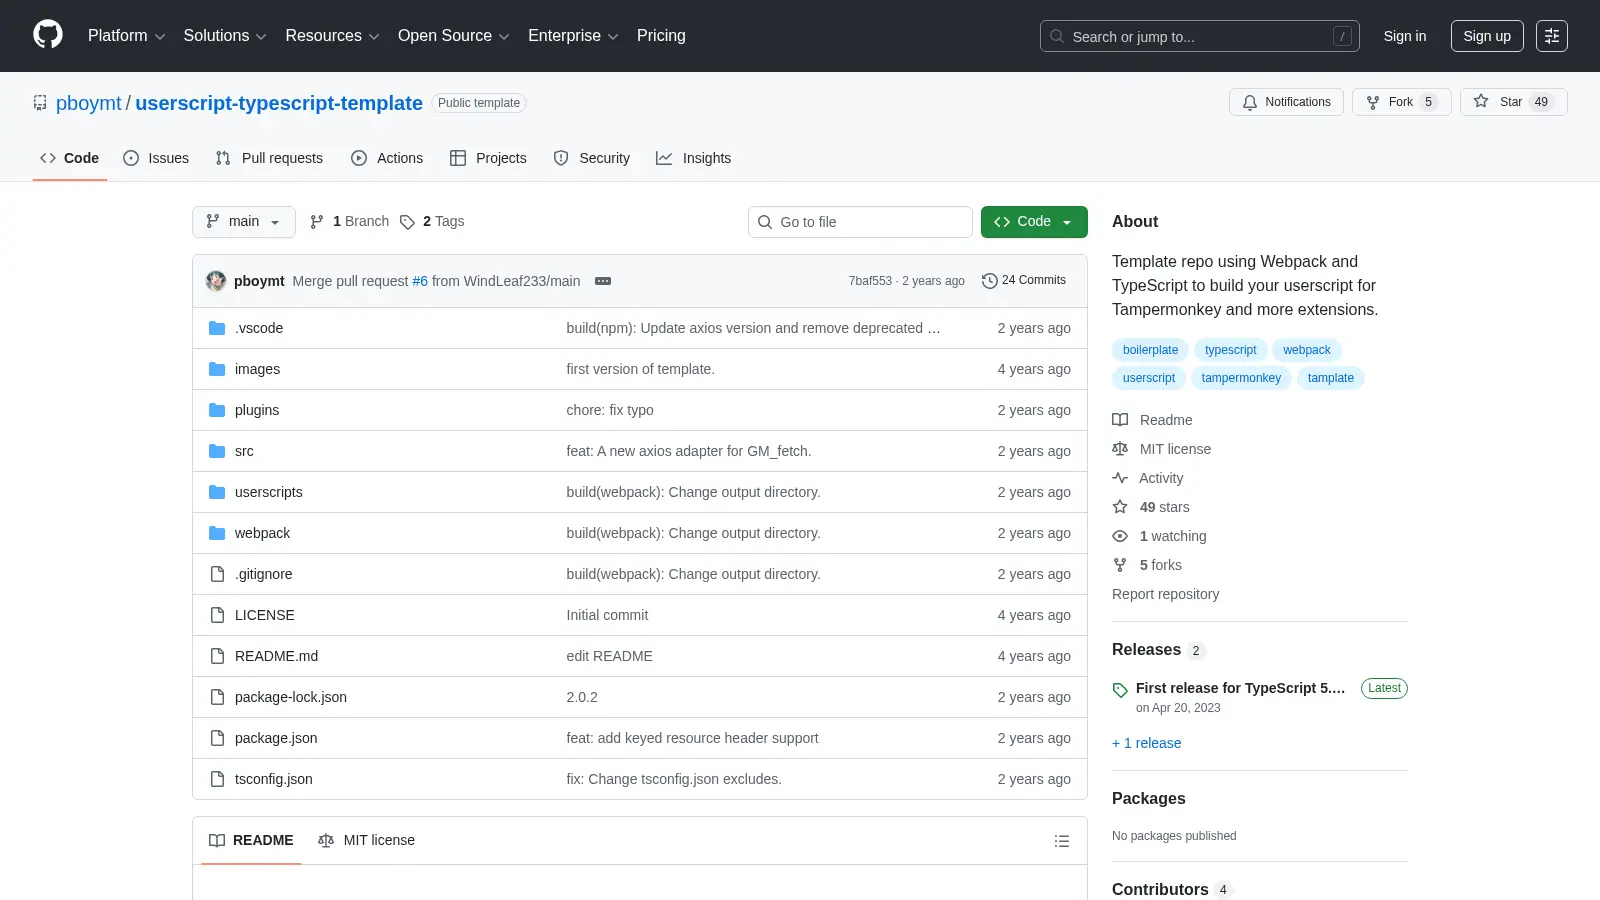This screenshot has width=1600, height=900.
Task: Open the Enterprise dropdown
Action: point(573,36)
